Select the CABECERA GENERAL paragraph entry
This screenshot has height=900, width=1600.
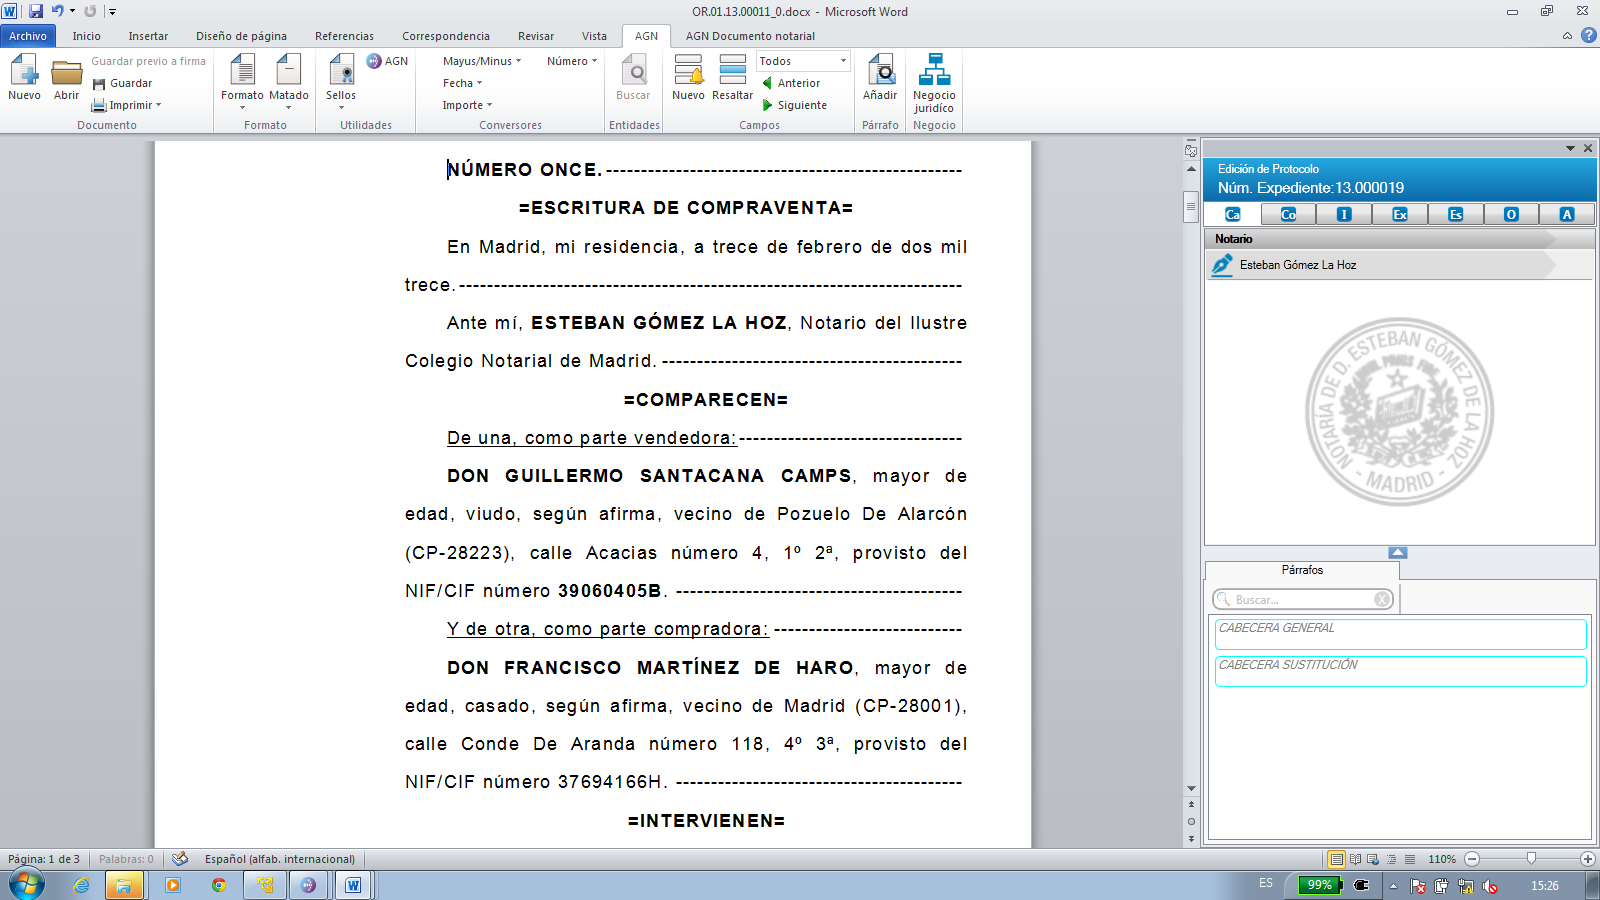(1399, 633)
